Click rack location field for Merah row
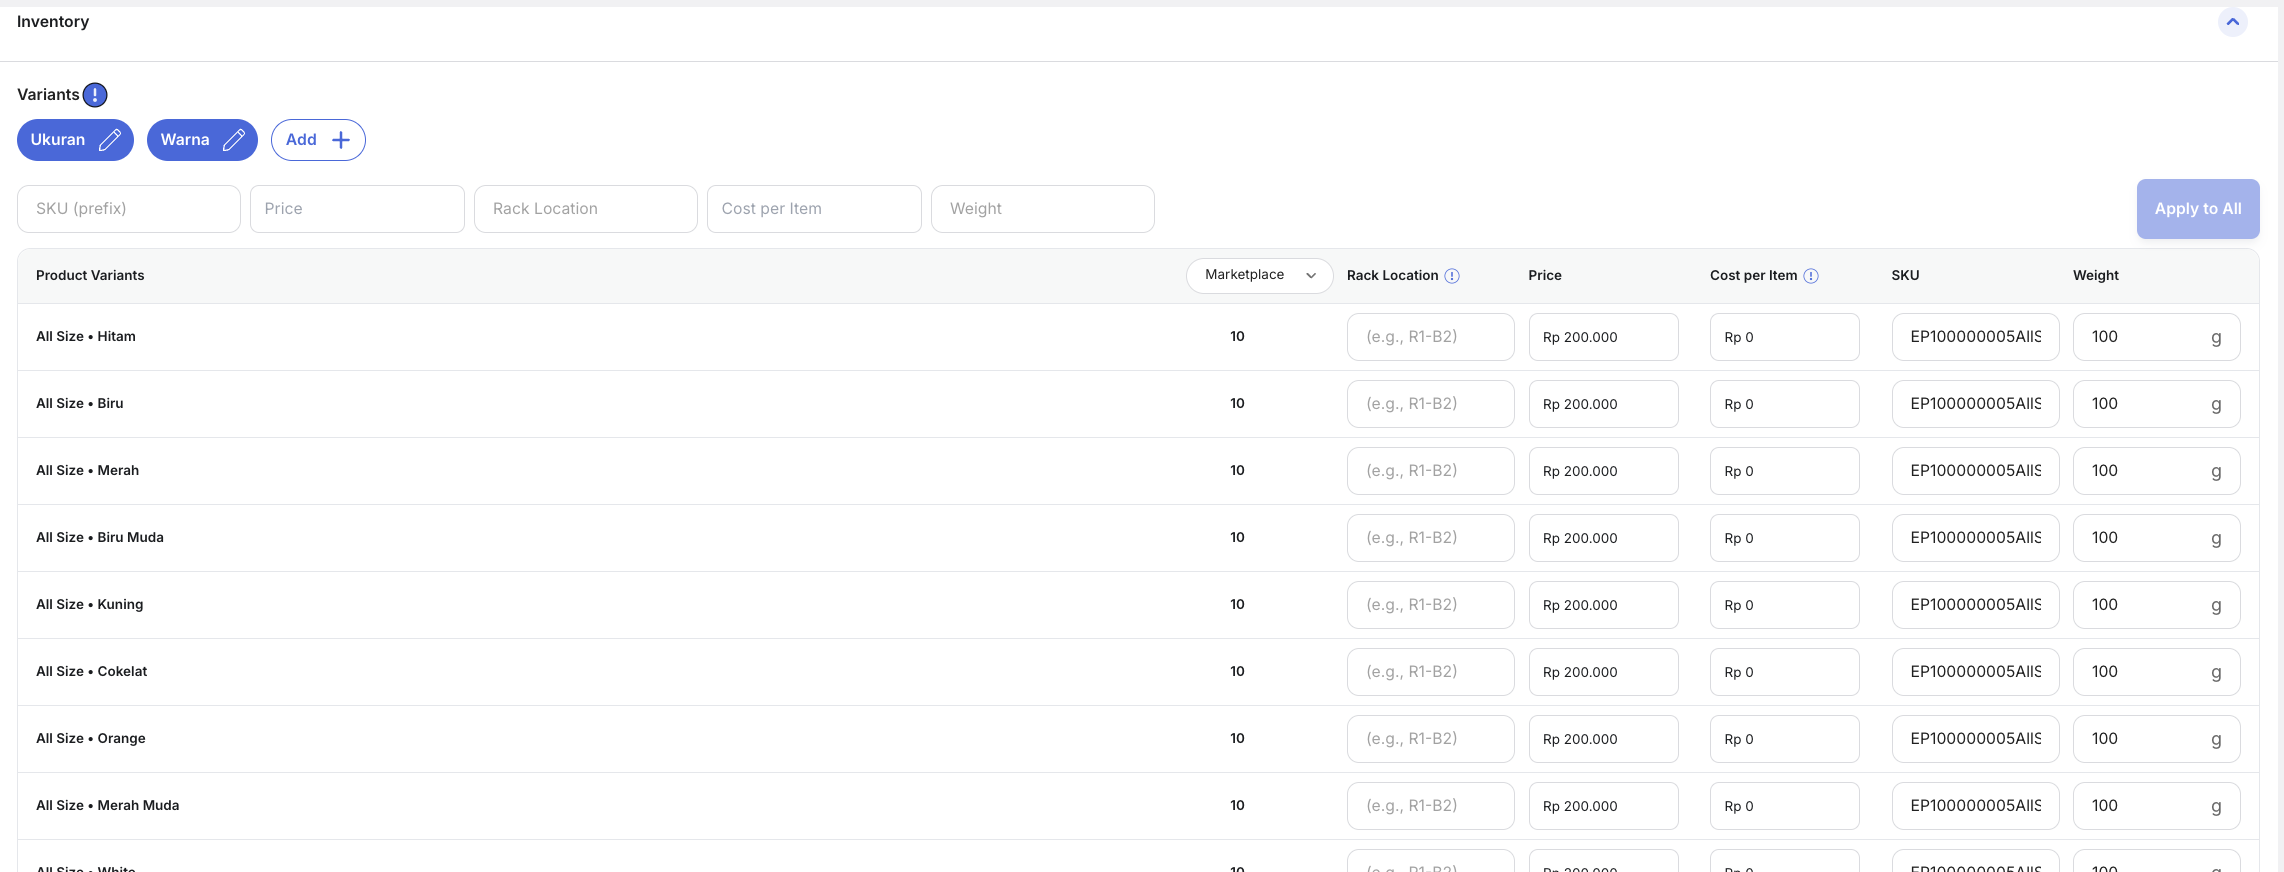The height and width of the screenshot is (872, 2284). point(1431,471)
